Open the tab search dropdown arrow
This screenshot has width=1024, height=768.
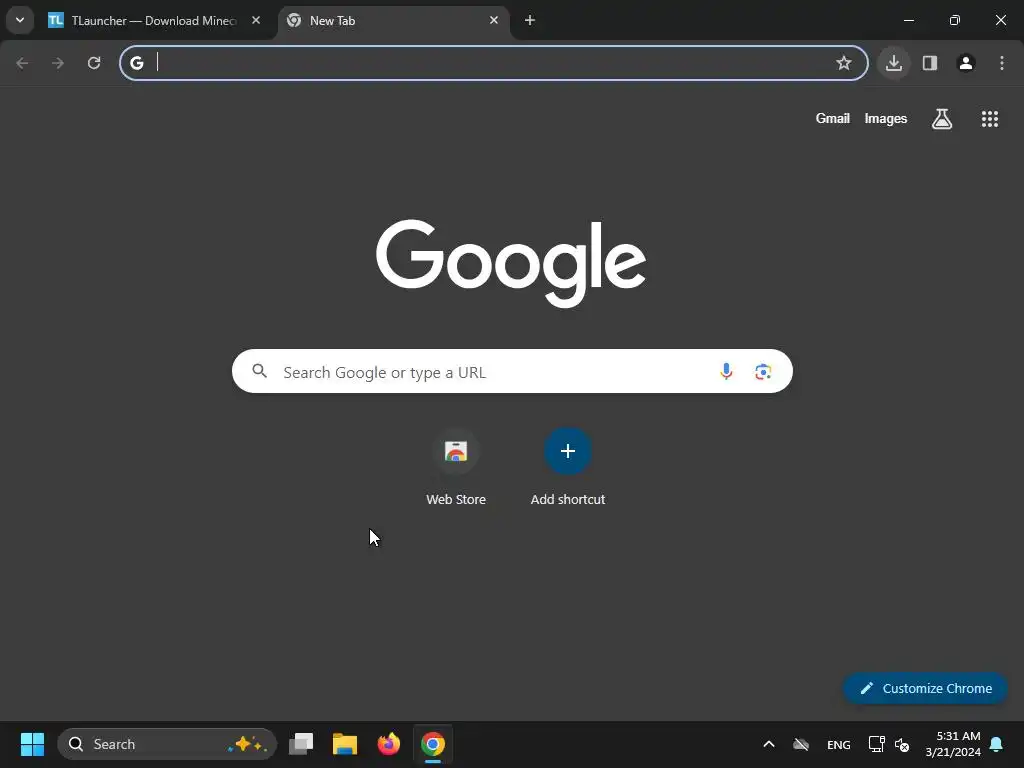[20, 20]
